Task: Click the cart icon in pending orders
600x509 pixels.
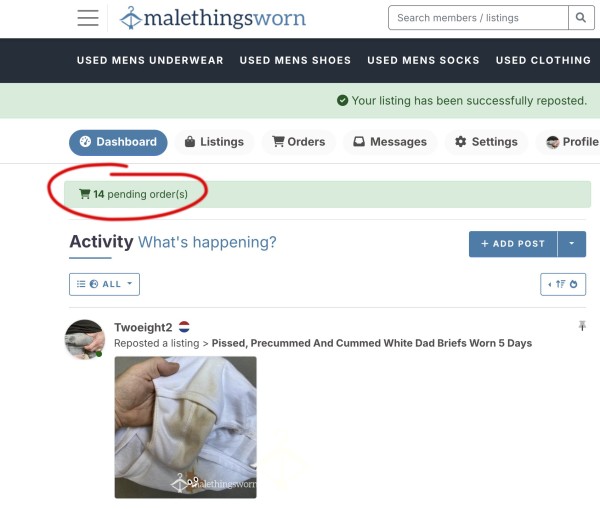Action: click(x=84, y=194)
